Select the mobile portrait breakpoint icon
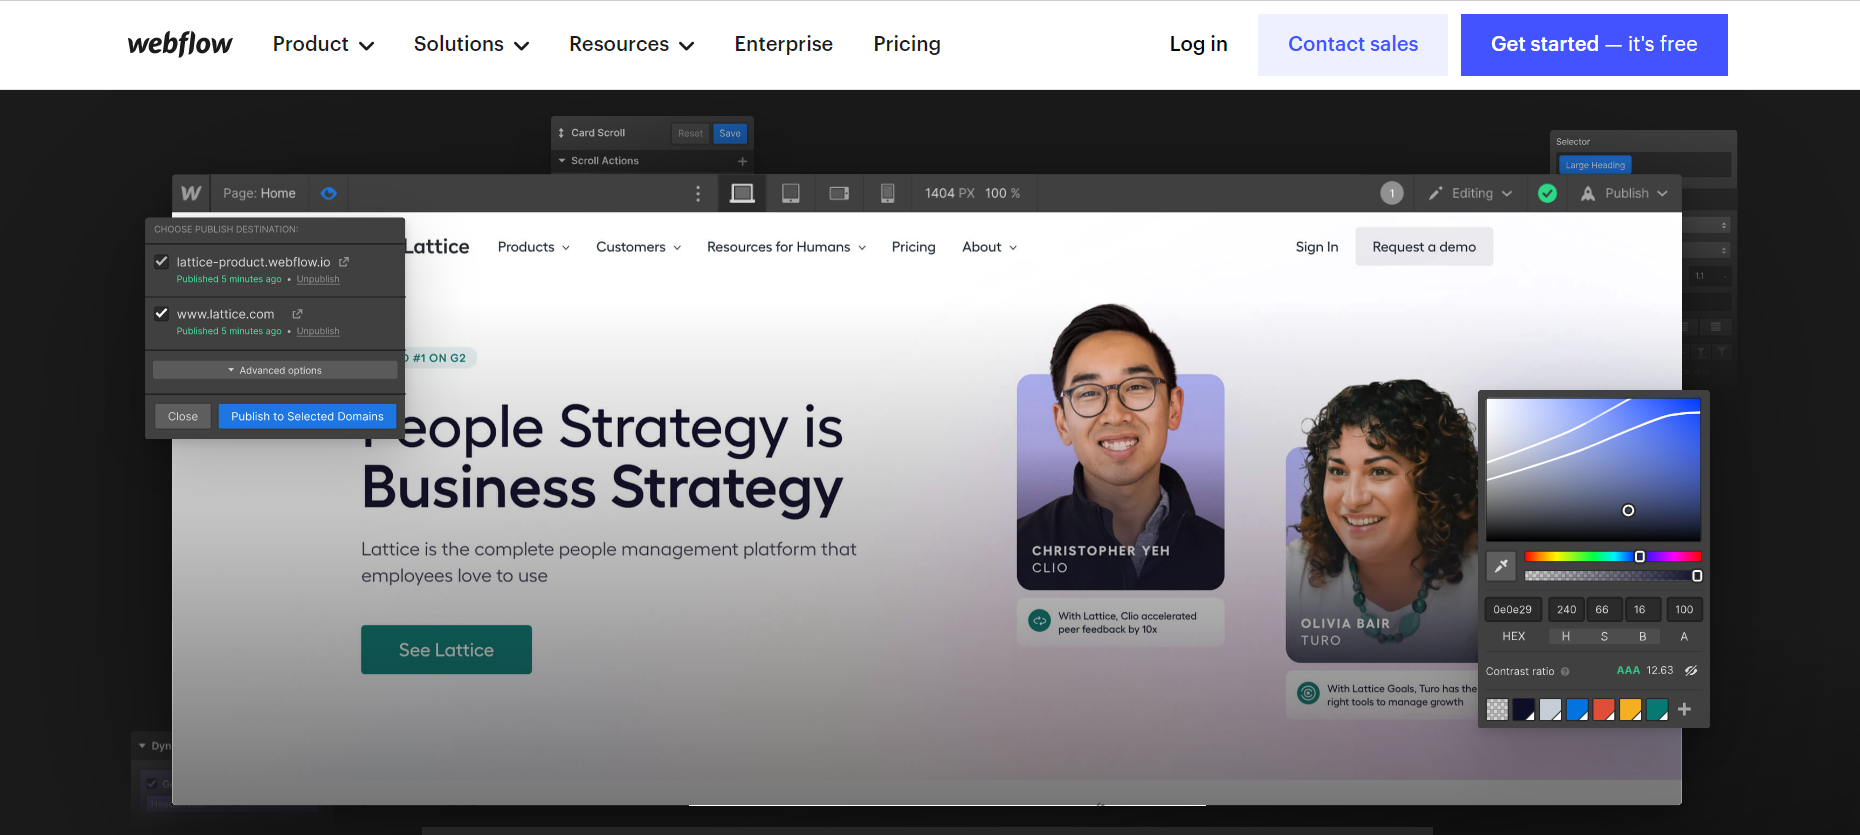This screenshot has height=835, width=1860. [887, 193]
